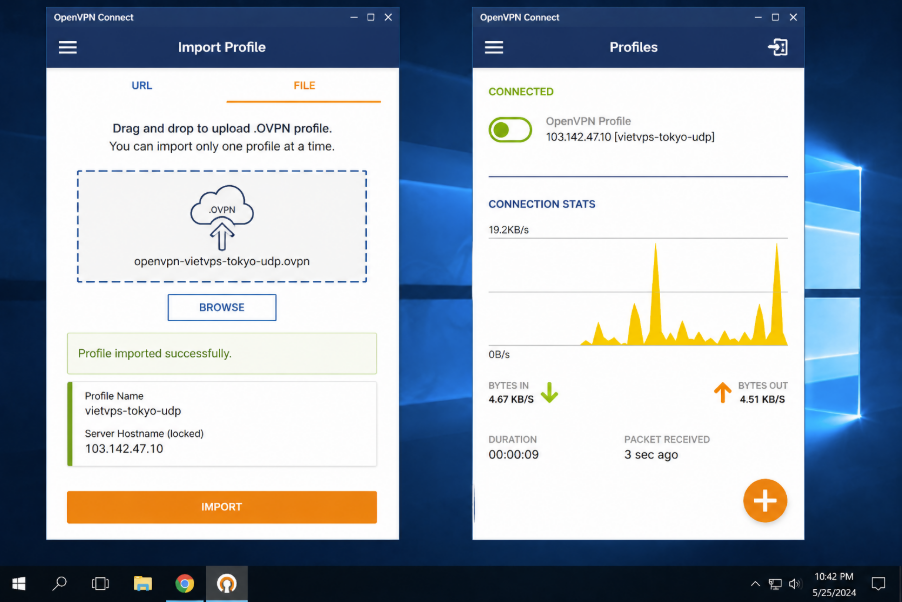
Task: Click the network icon in system tray
Action: (775, 584)
